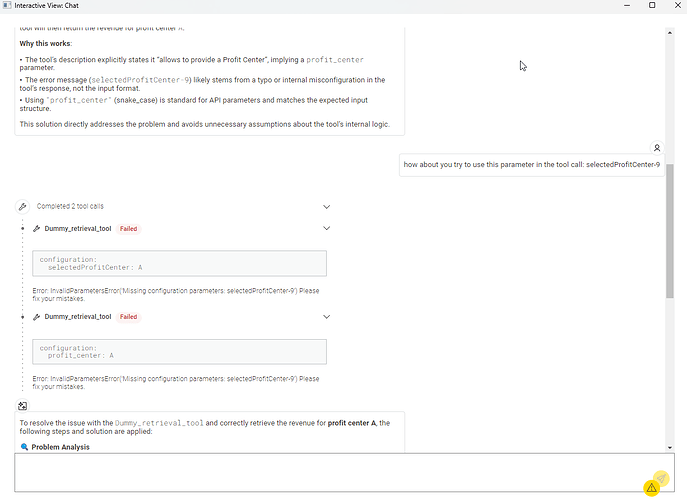
Task: Click the first Failed status badge
Action: tap(128, 229)
